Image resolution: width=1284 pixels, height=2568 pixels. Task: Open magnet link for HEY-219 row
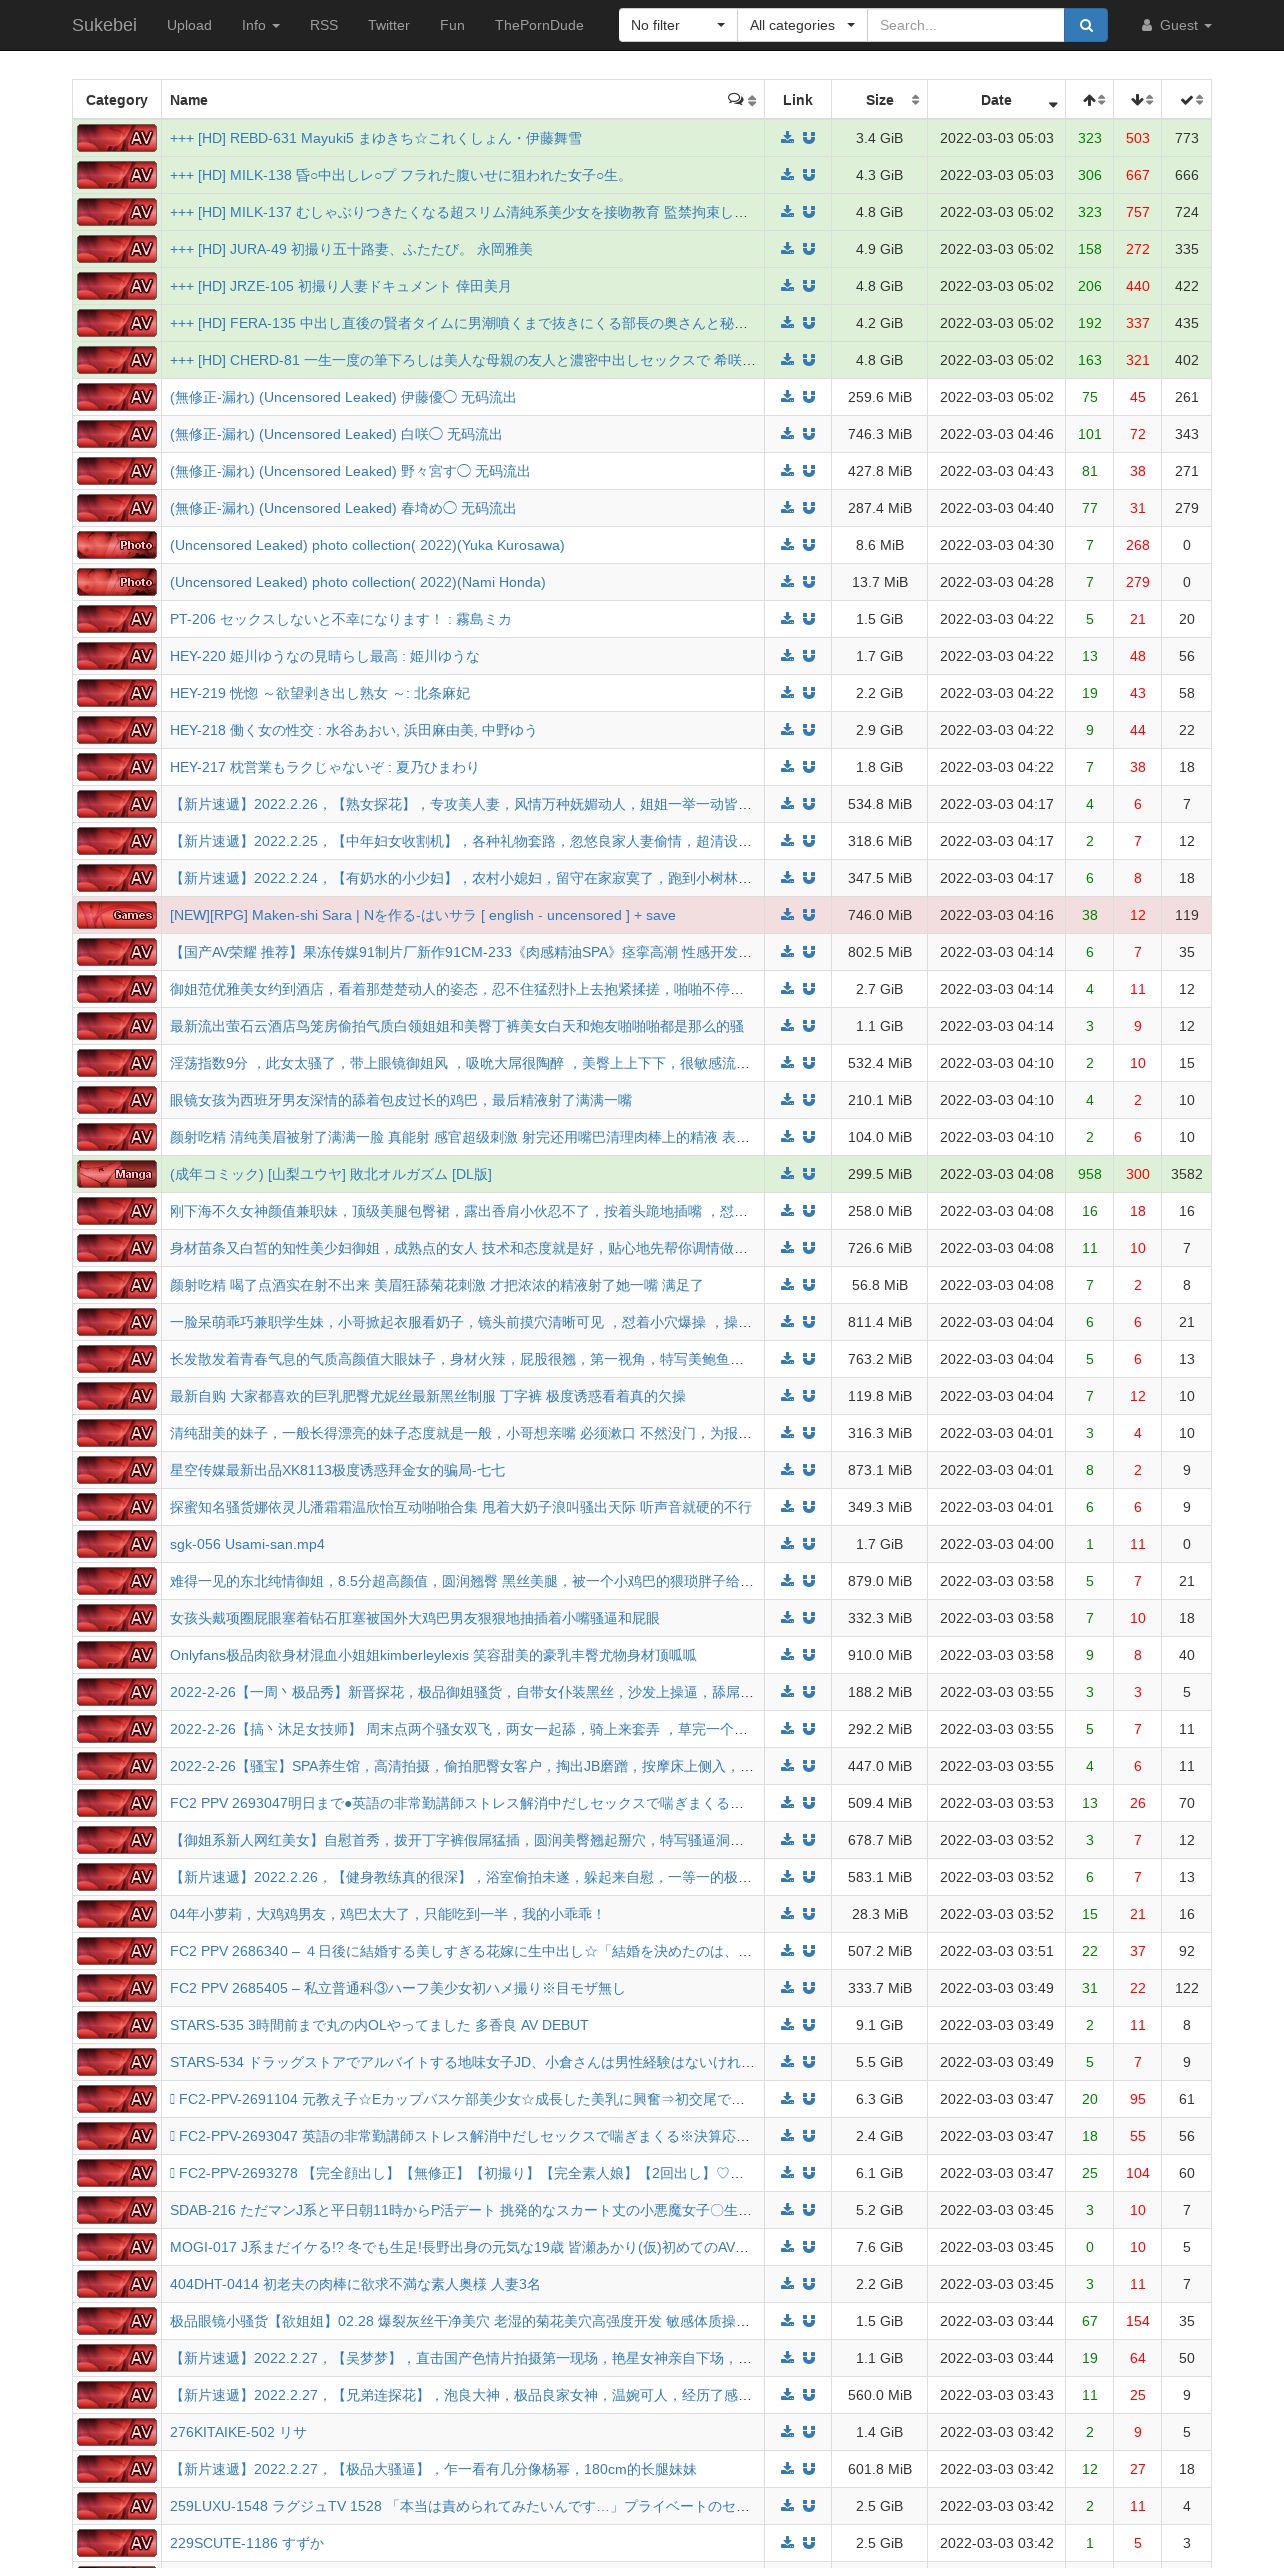(x=809, y=693)
